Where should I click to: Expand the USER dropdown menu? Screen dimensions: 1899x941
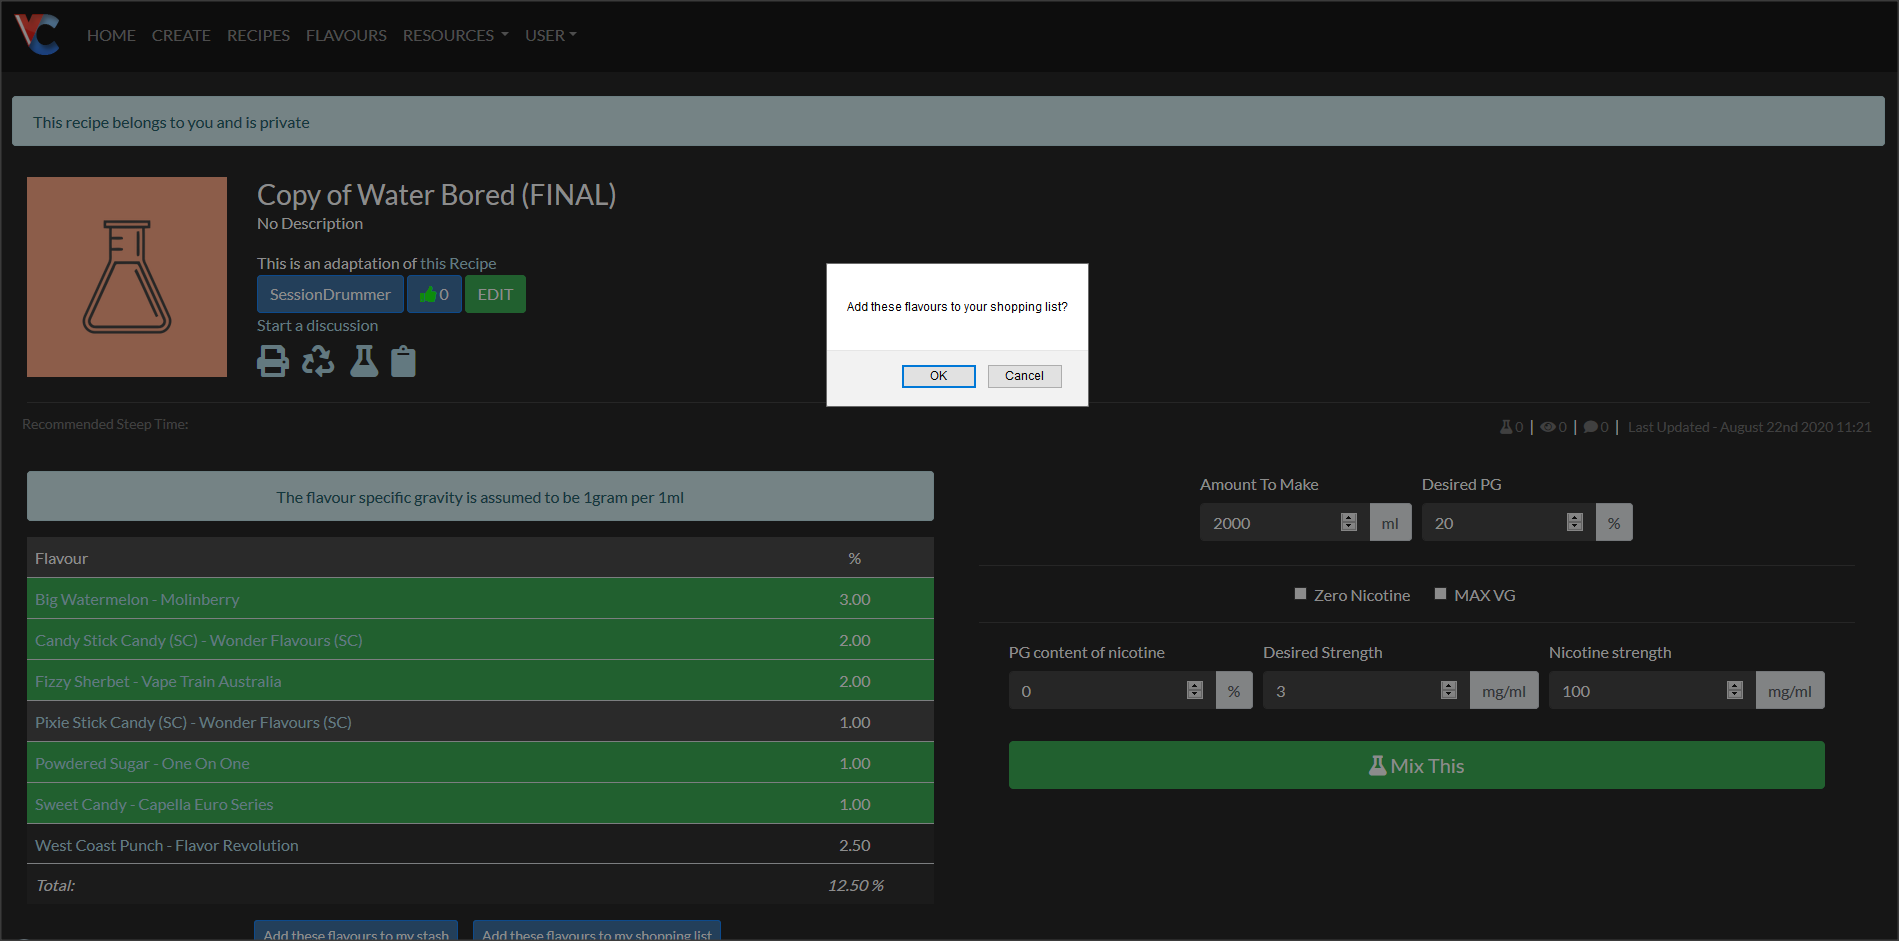pyautogui.click(x=551, y=35)
